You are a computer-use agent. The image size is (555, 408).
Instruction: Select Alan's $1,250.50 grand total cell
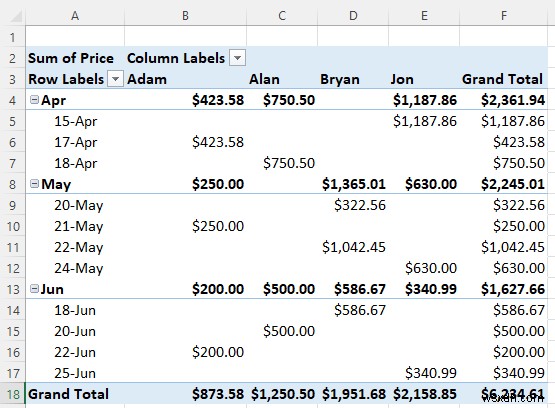(x=282, y=394)
